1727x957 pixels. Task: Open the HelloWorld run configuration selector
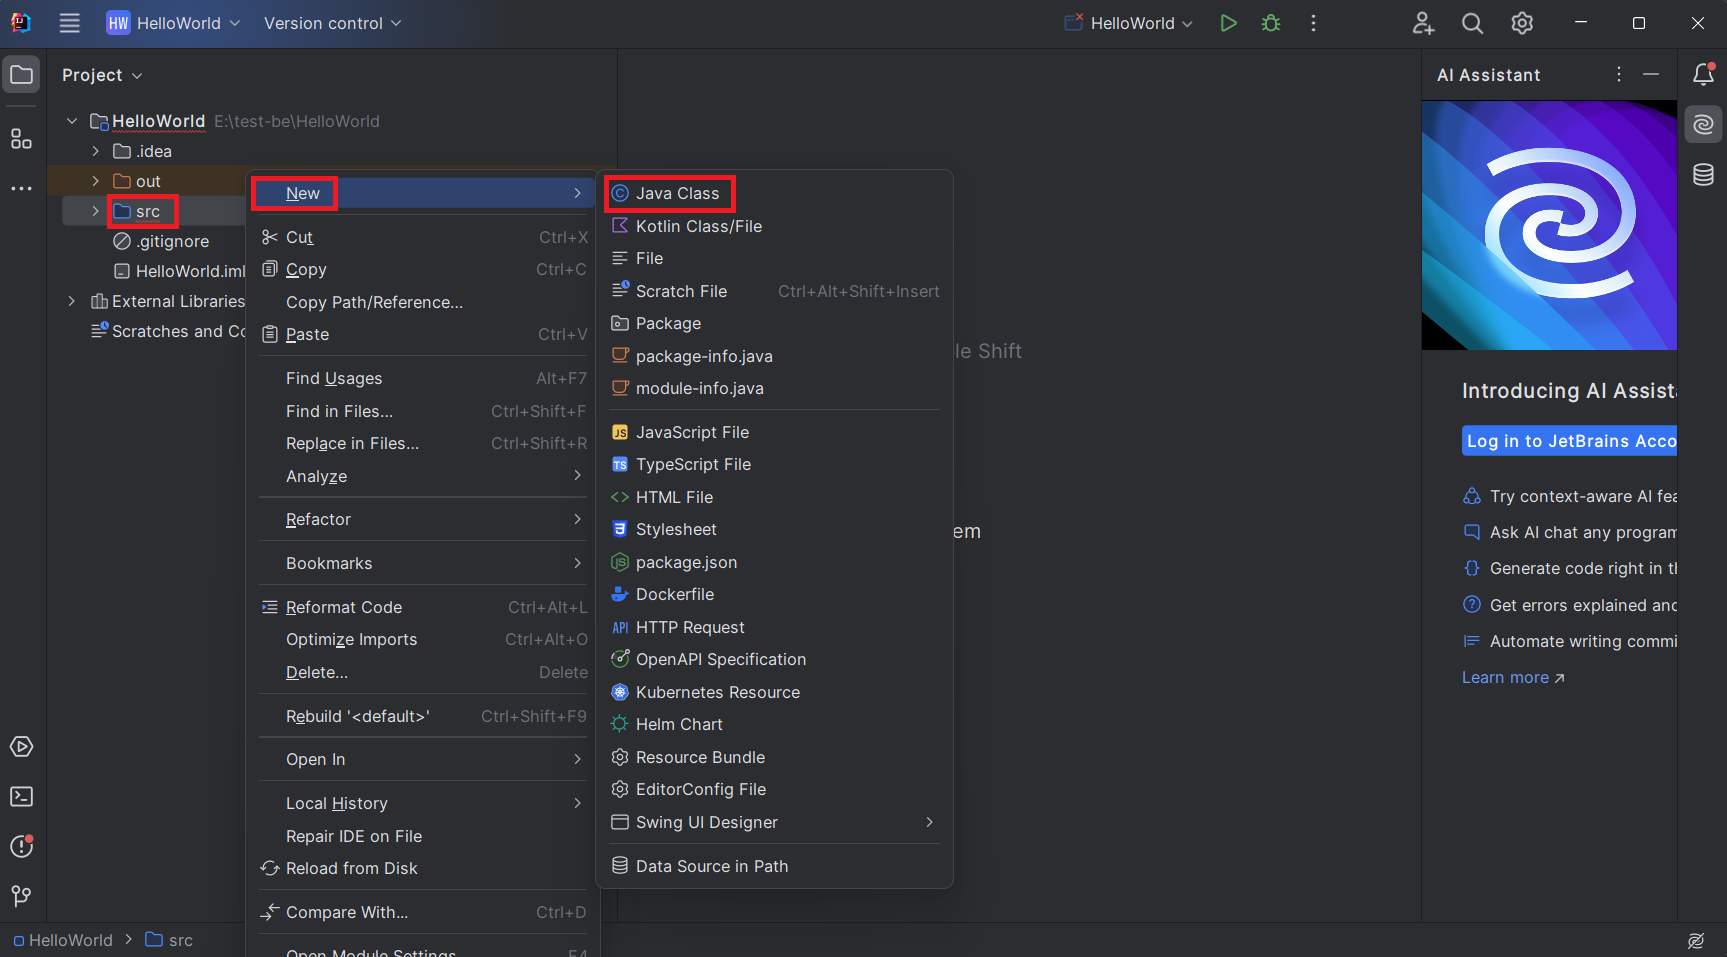pyautogui.click(x=1129, y=23)
